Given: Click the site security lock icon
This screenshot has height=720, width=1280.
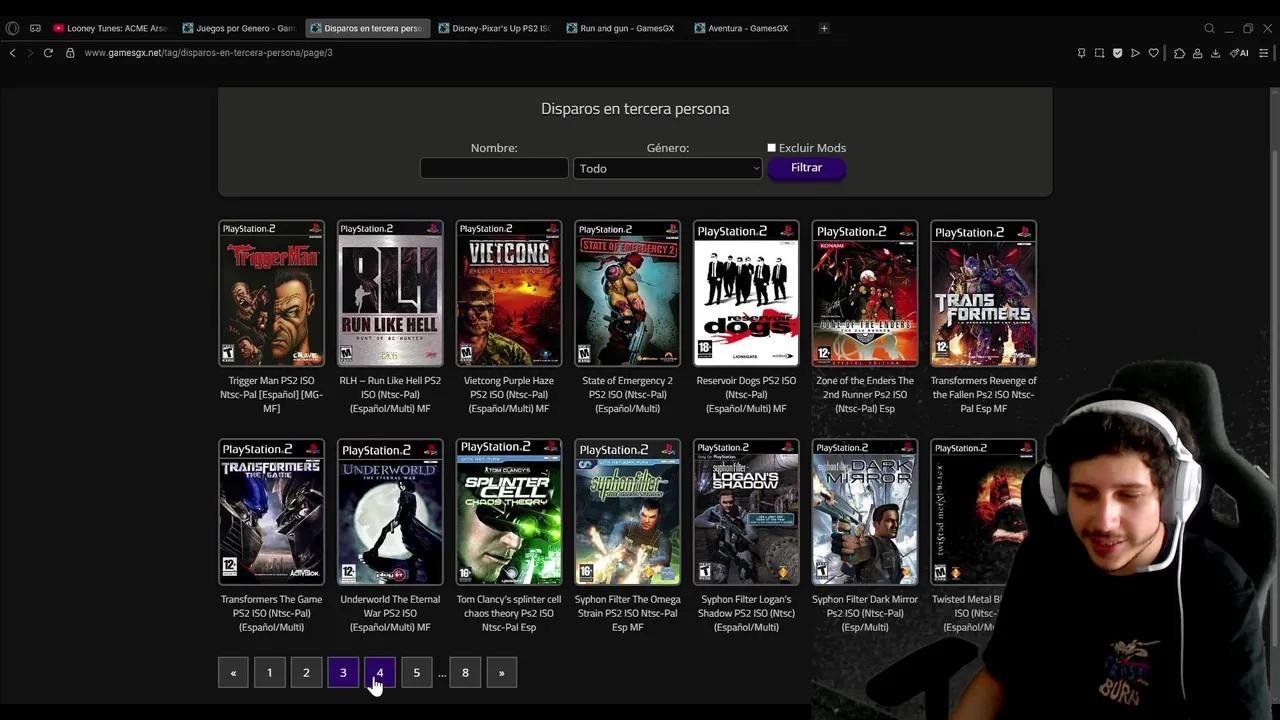Looking at the screenshot, I should 70,53.
